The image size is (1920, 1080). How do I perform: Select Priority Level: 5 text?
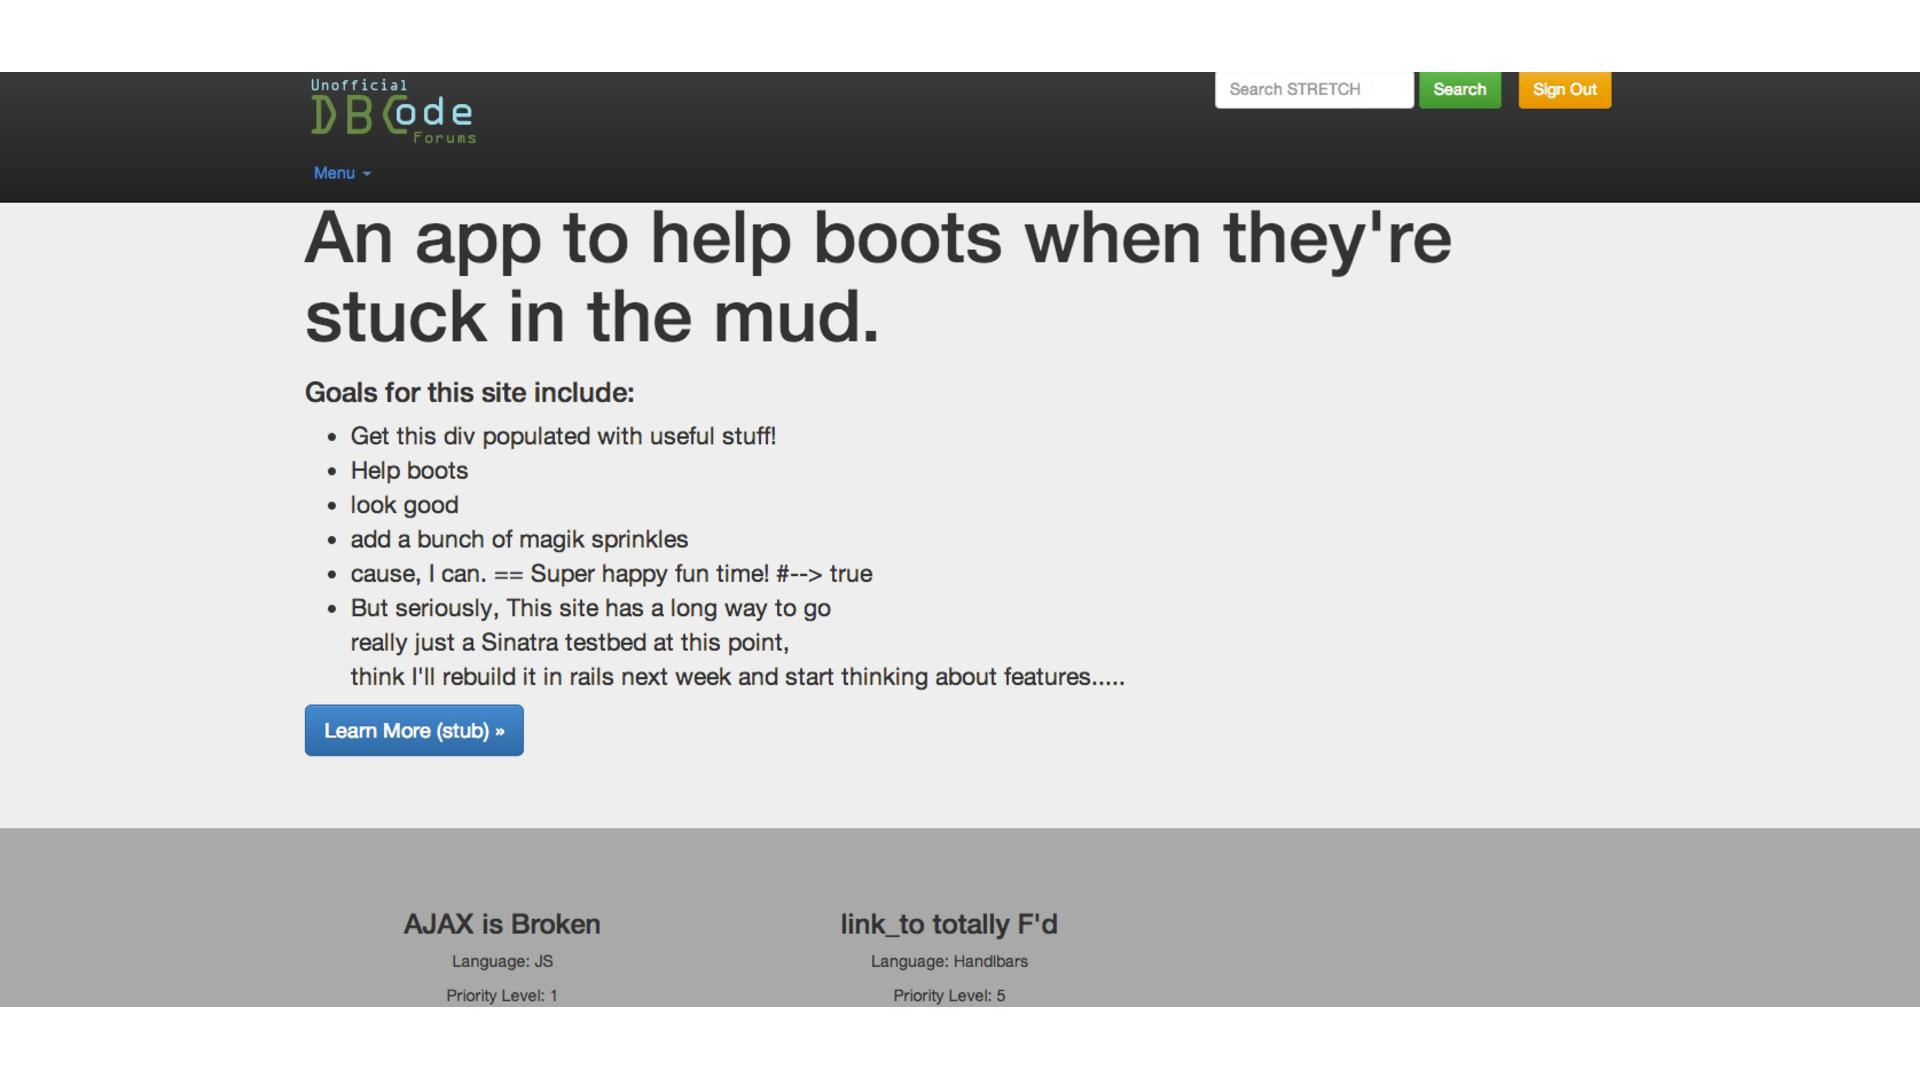click(948, 995)
